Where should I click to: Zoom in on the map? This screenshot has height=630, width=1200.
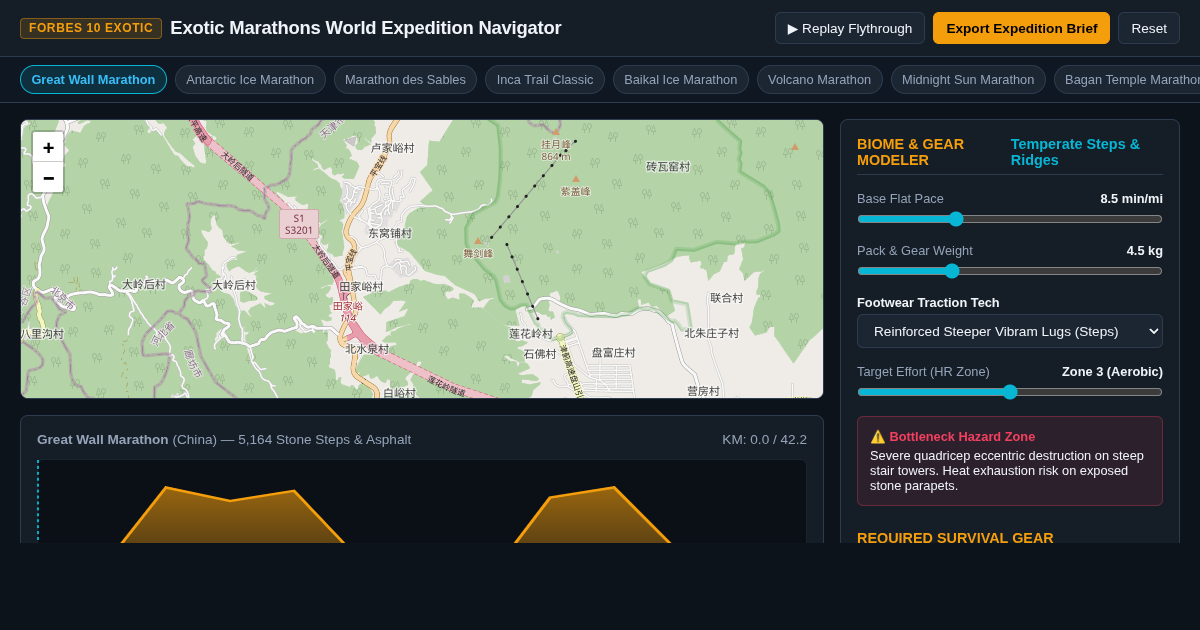[x=48, y=147]
